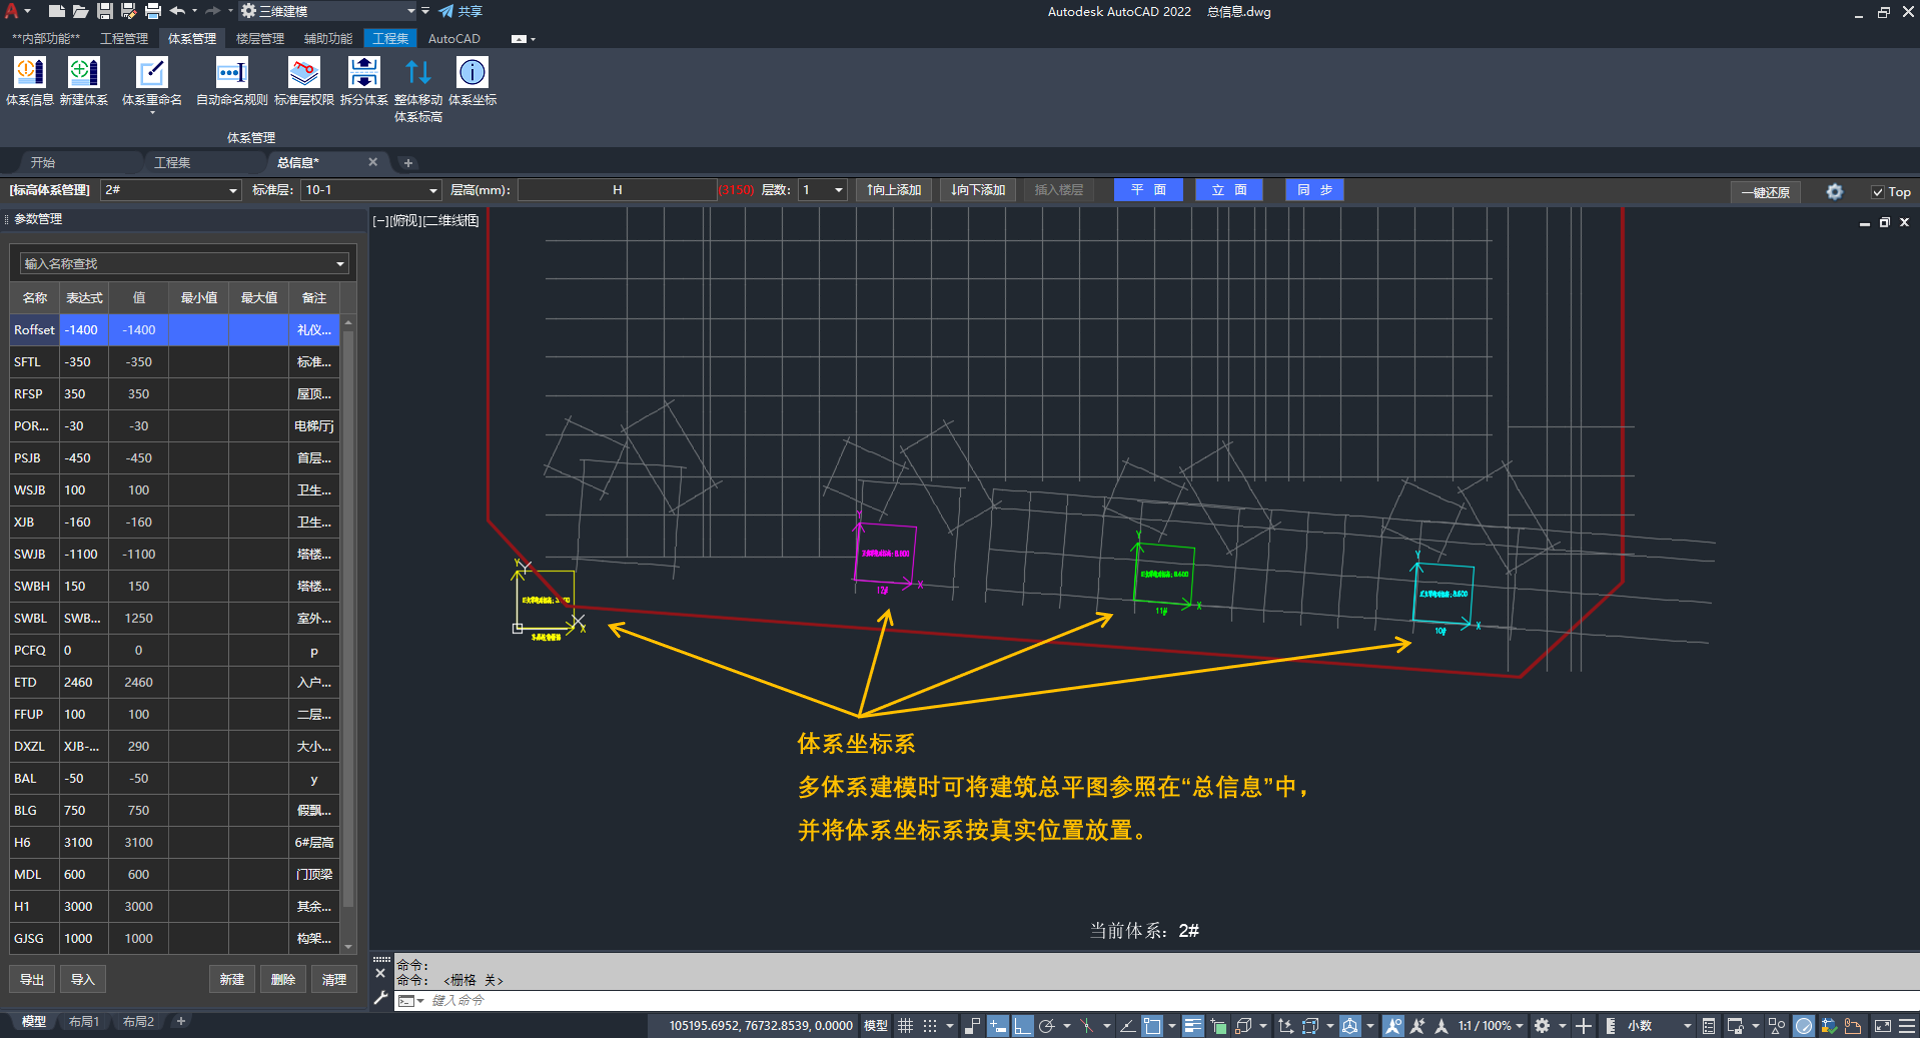Click the settings gear beside 一键还原

pos(1834,191)
